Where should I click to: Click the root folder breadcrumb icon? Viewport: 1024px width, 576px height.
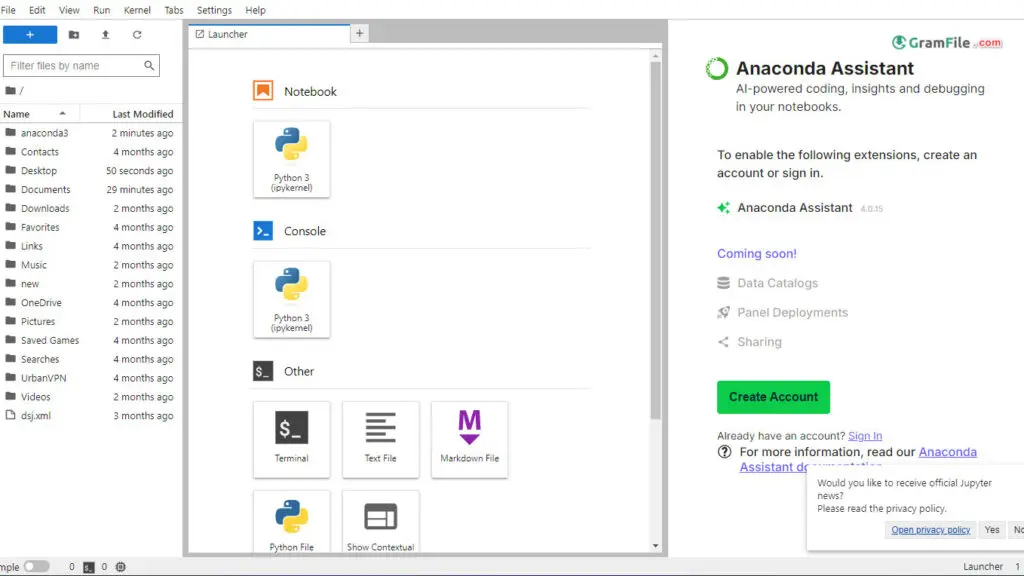coord(10,91)
